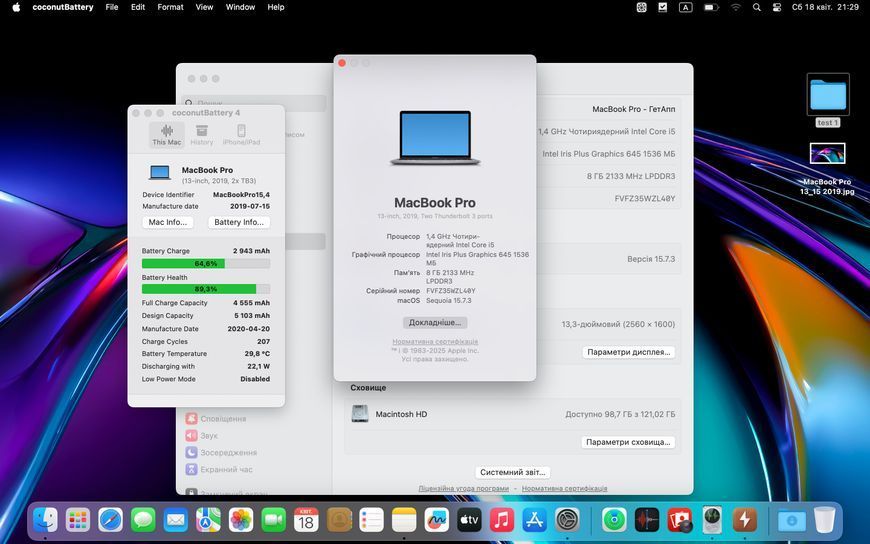Image resolution: width=870 pixels, height=544 pixels.
Task: Open Calendar showing 18 in dock
Action: coord(306,520)
